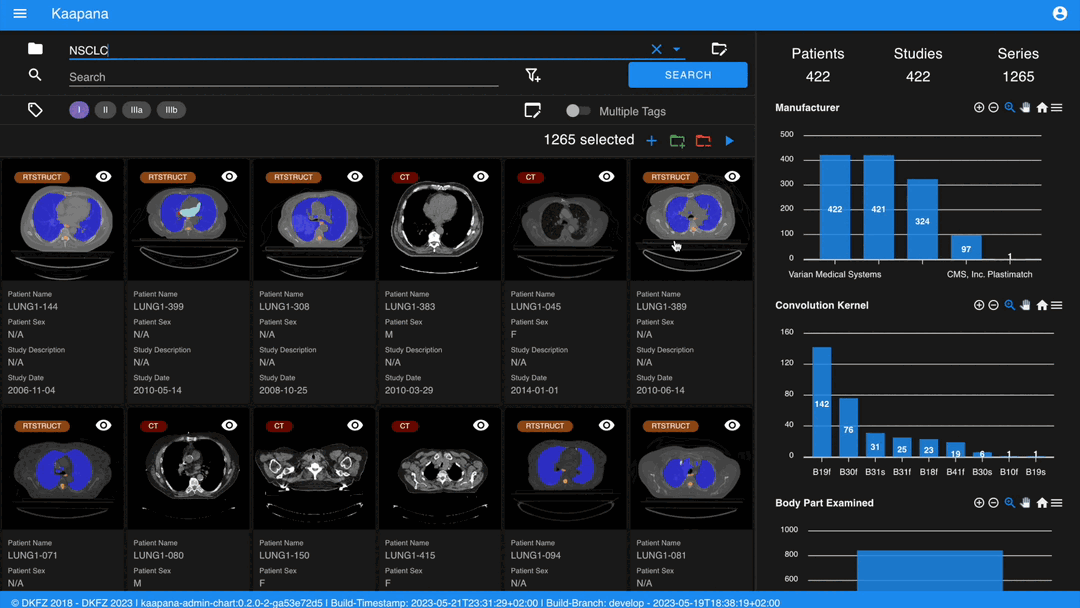Activate pan hand on Convolution Kernel chart

click(x=1026, y=305)
